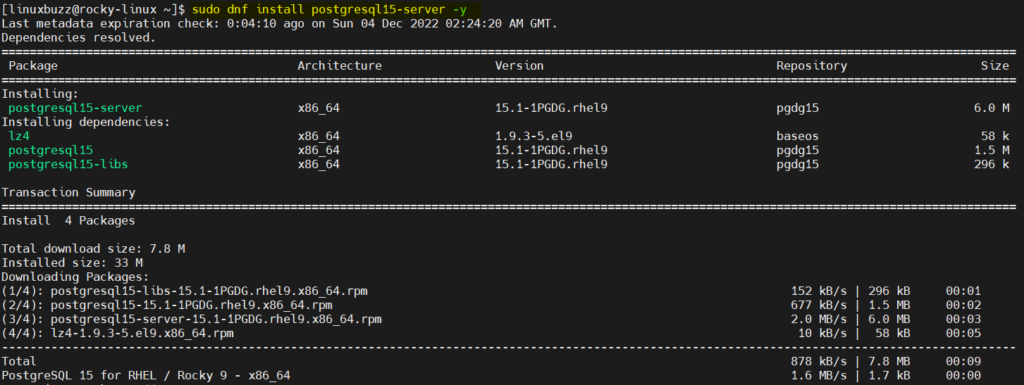This screenshot has height=385, width=1024.
Task: Click the Package column header
Action: pyautogui.click(x=33, y=66)
